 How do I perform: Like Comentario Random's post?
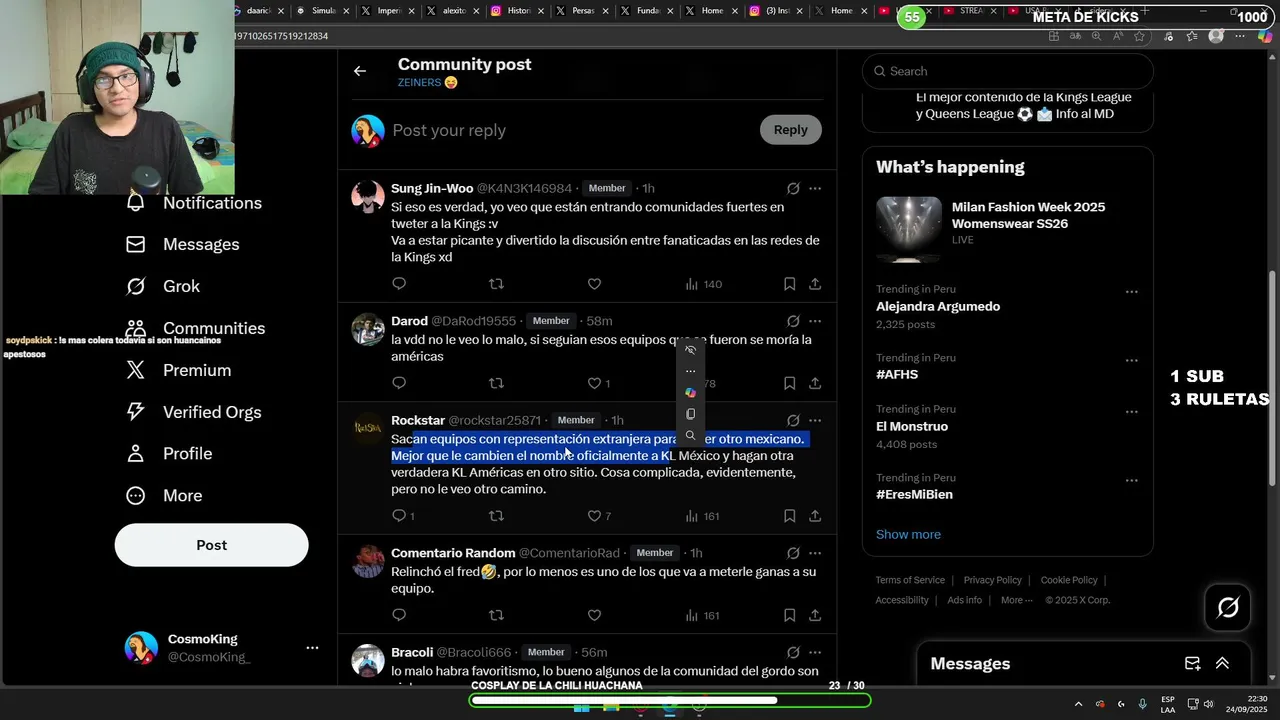coord(594,615)
